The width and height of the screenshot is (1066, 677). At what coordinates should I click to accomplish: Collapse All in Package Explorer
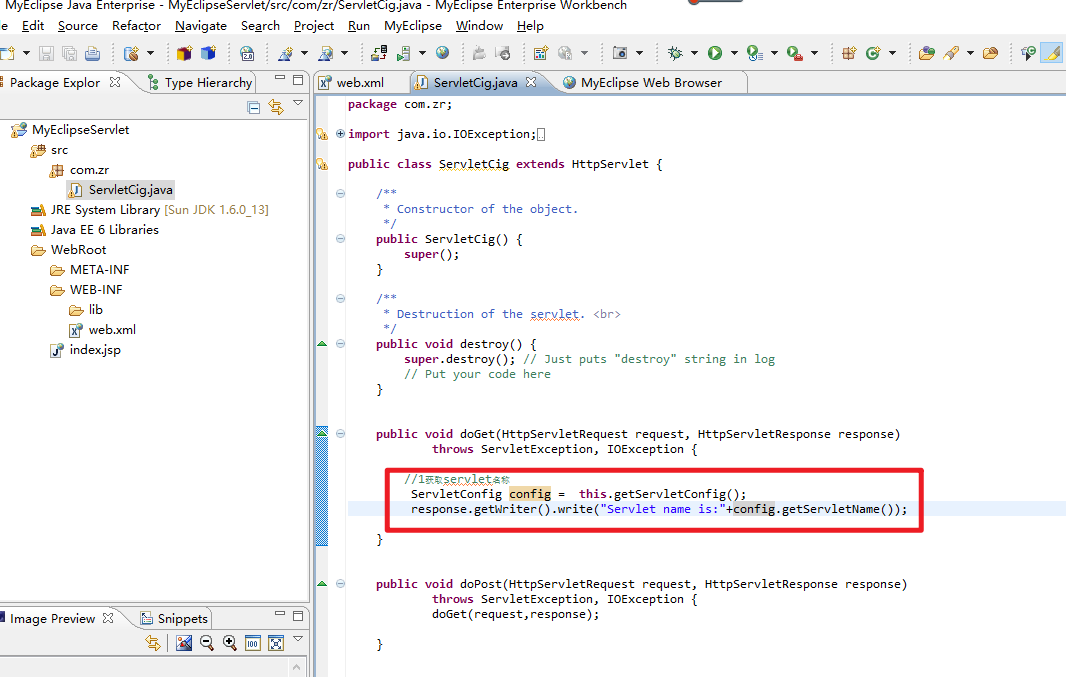pyautogui.click(x=255, y=107)
